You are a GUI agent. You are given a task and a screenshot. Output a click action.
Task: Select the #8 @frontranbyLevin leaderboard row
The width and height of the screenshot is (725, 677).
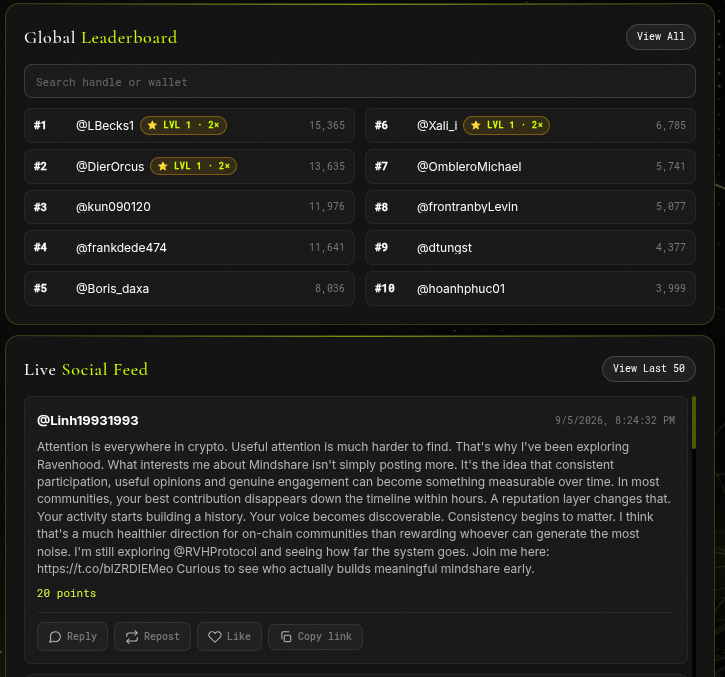[x=530, y=207]
